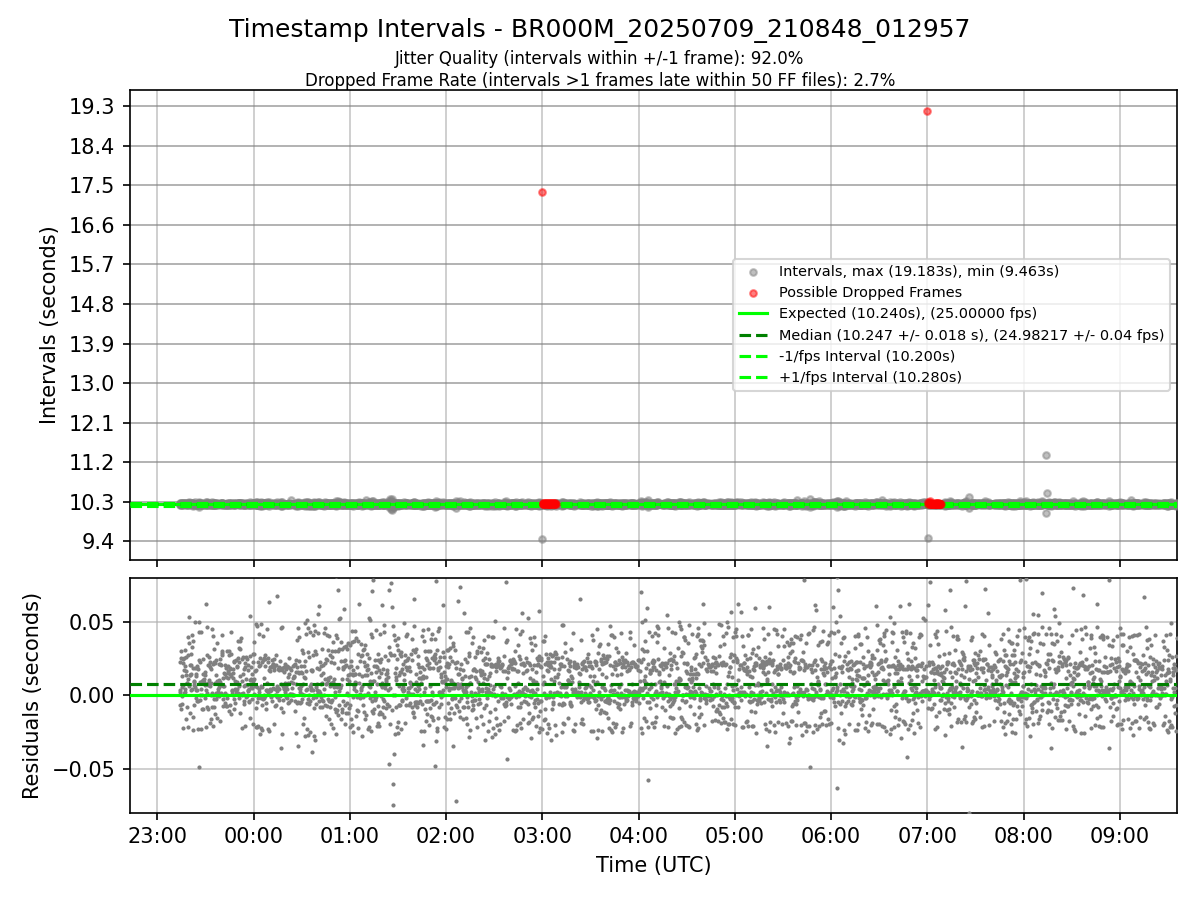Click the x-axis tick label '08:00'
The height and width of the screenshot is (900, 1200).
tap(1023, 836)
